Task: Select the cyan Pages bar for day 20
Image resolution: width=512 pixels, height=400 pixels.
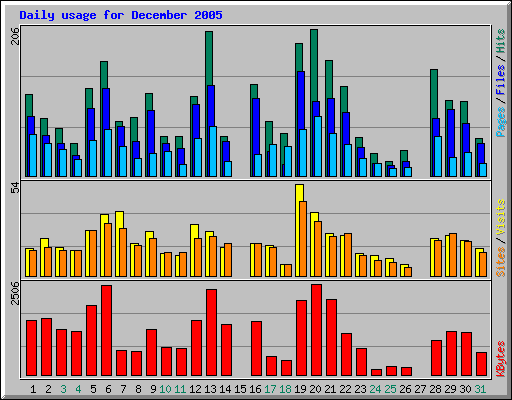Action: pyautogui.click(x=318, y=146)
